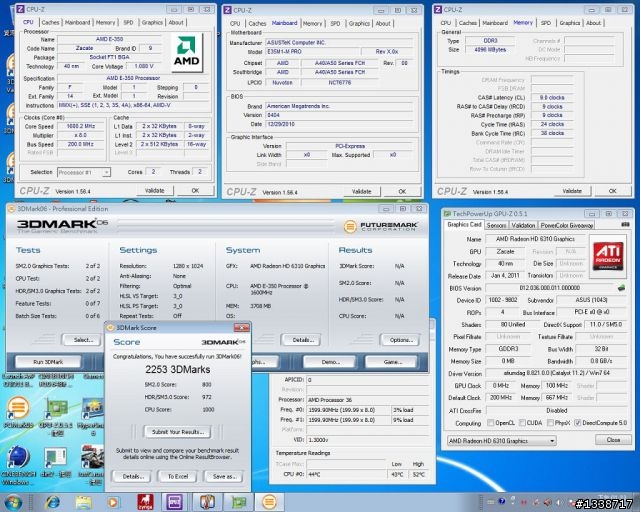This screenshot has height=512, width=640.
Task: Open the Windows Start menu orb
Action: tap(13, 502)
